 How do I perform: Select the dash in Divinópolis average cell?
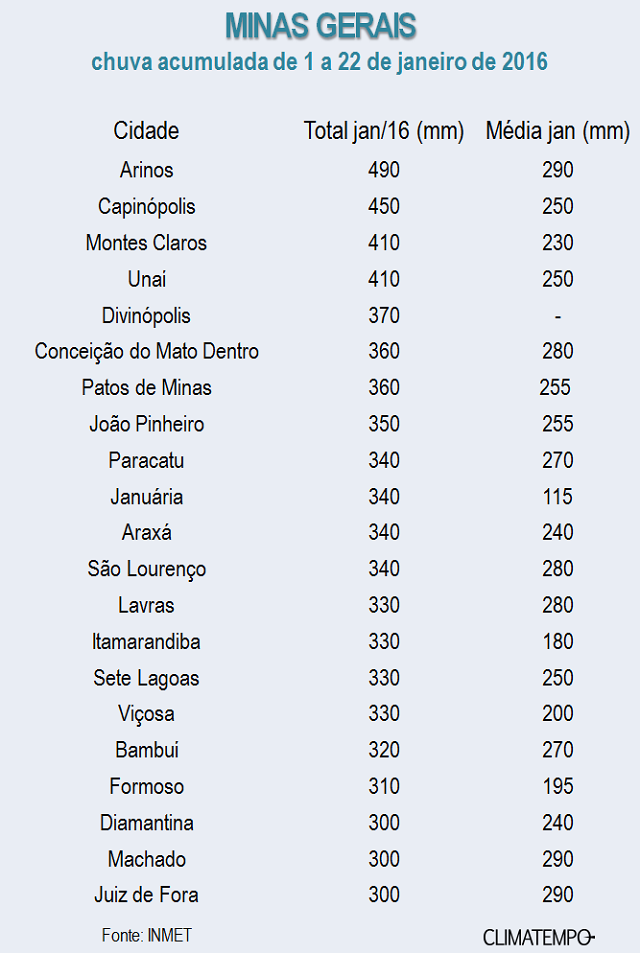click(x=557, y=316)
